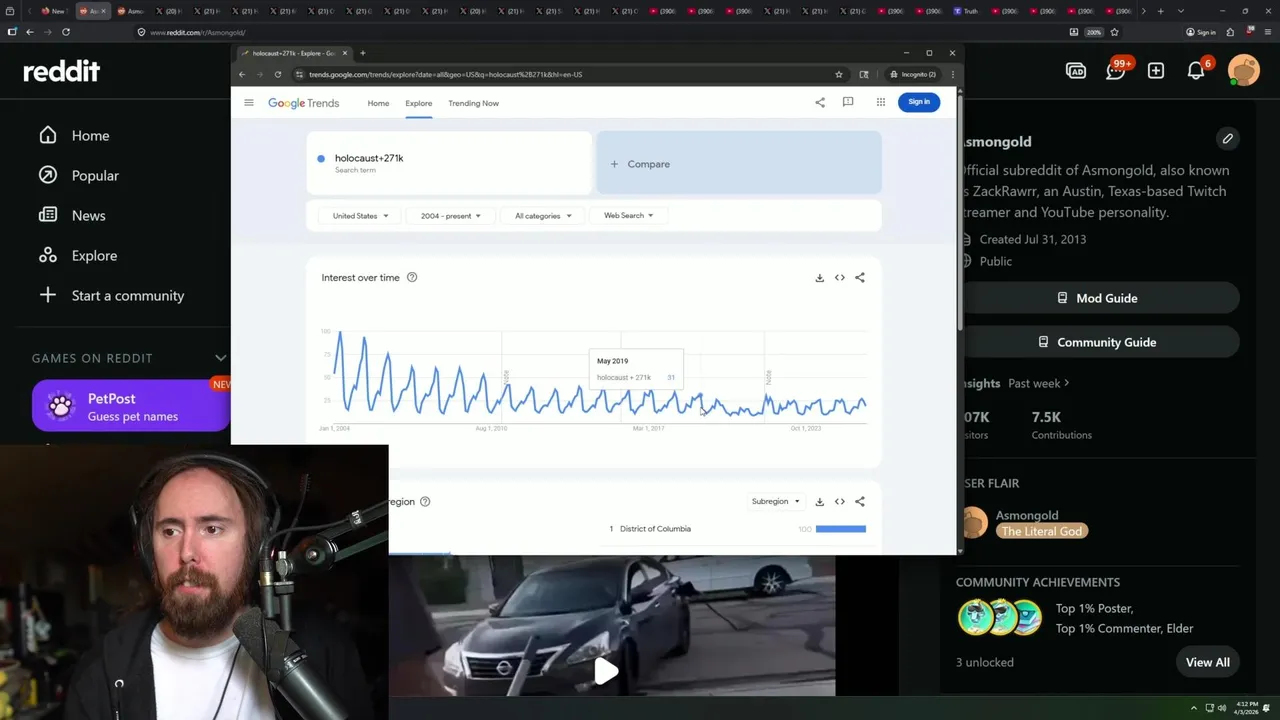Open Reddit notifications bell

click(1196, 70)
